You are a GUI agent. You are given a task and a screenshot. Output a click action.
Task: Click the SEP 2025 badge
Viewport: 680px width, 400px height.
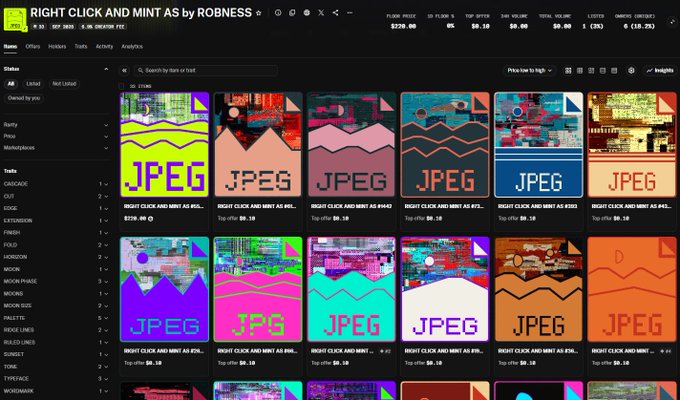pyautogui.click(x=63, y=27)
